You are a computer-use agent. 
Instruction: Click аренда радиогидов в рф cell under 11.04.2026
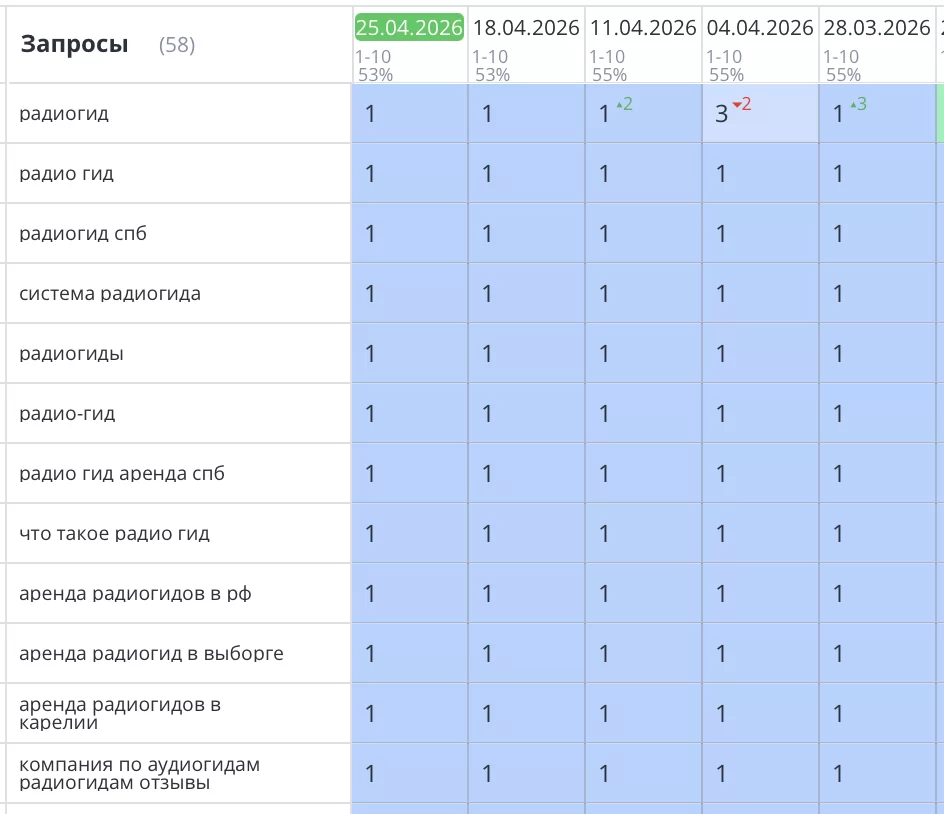[x=644, y=594]
